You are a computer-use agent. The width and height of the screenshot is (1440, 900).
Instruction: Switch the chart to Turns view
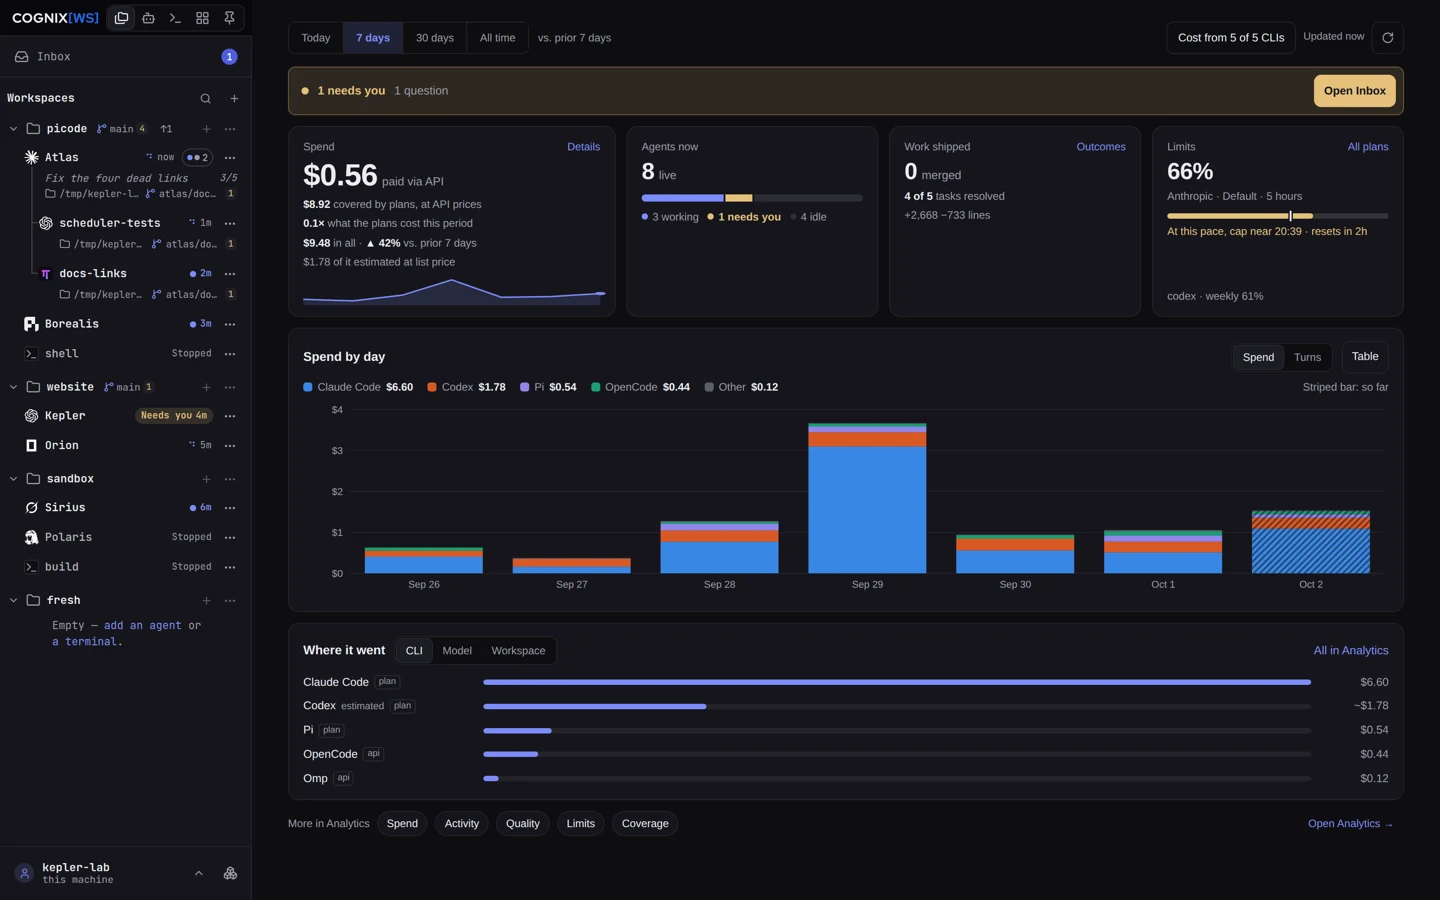tap(1307, 357)
